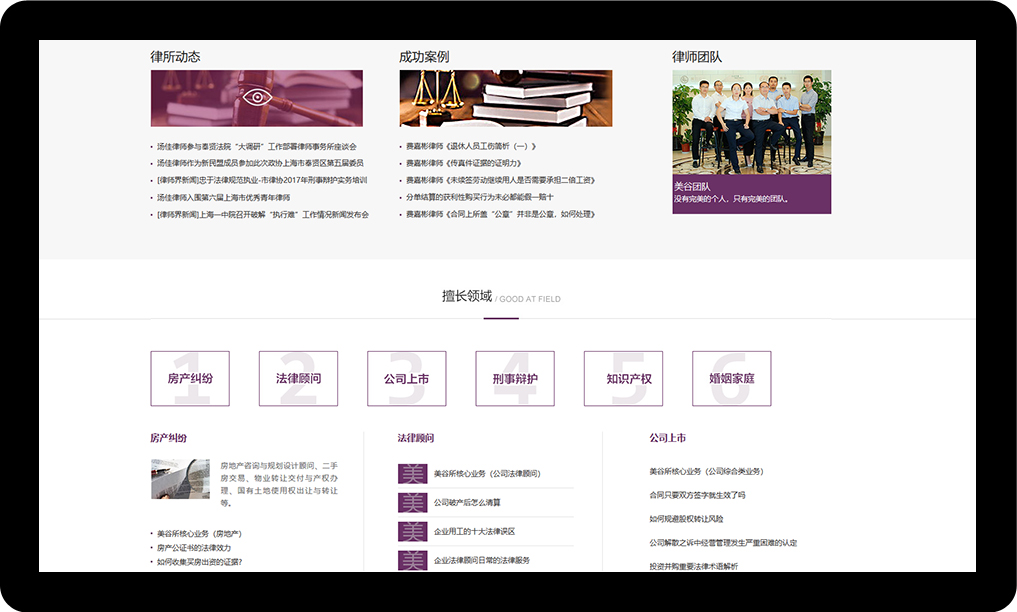The width and height of the screenshot is (1017, 612).
Task: Open the 律师团队 group photo
Action: pyautogui.click(x=752, y=122)
